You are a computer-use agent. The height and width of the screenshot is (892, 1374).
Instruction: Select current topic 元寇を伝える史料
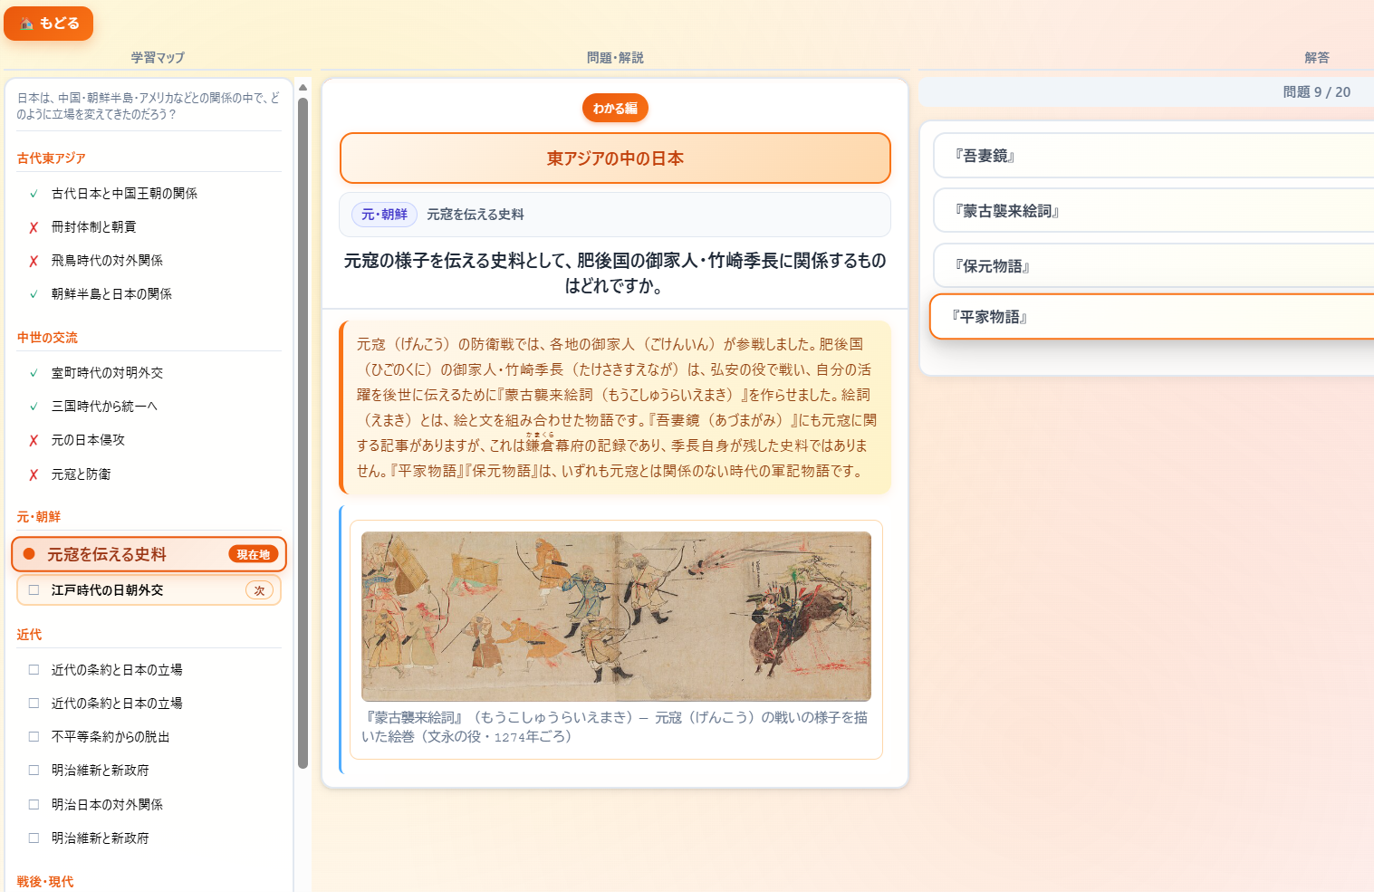coord(149,554)
